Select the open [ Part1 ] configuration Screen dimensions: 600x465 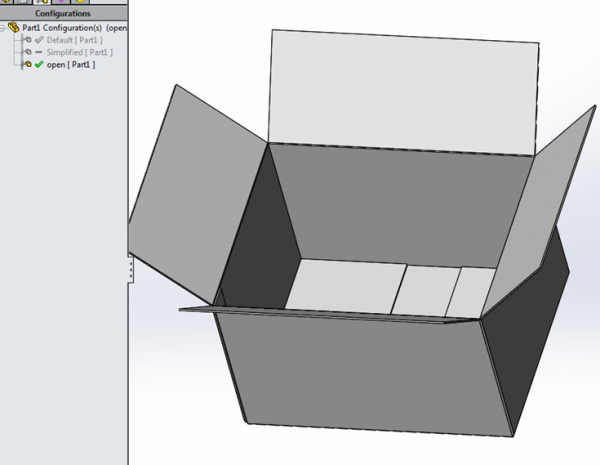[x=70, y=64]
